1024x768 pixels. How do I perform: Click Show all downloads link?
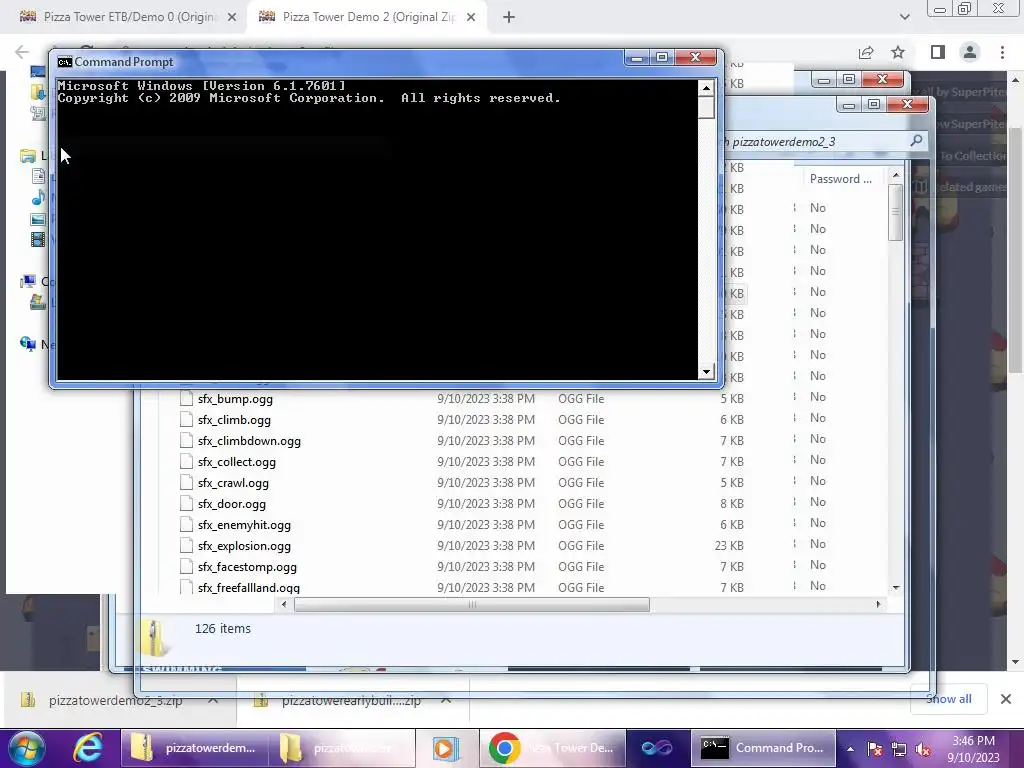pos(948,699)
